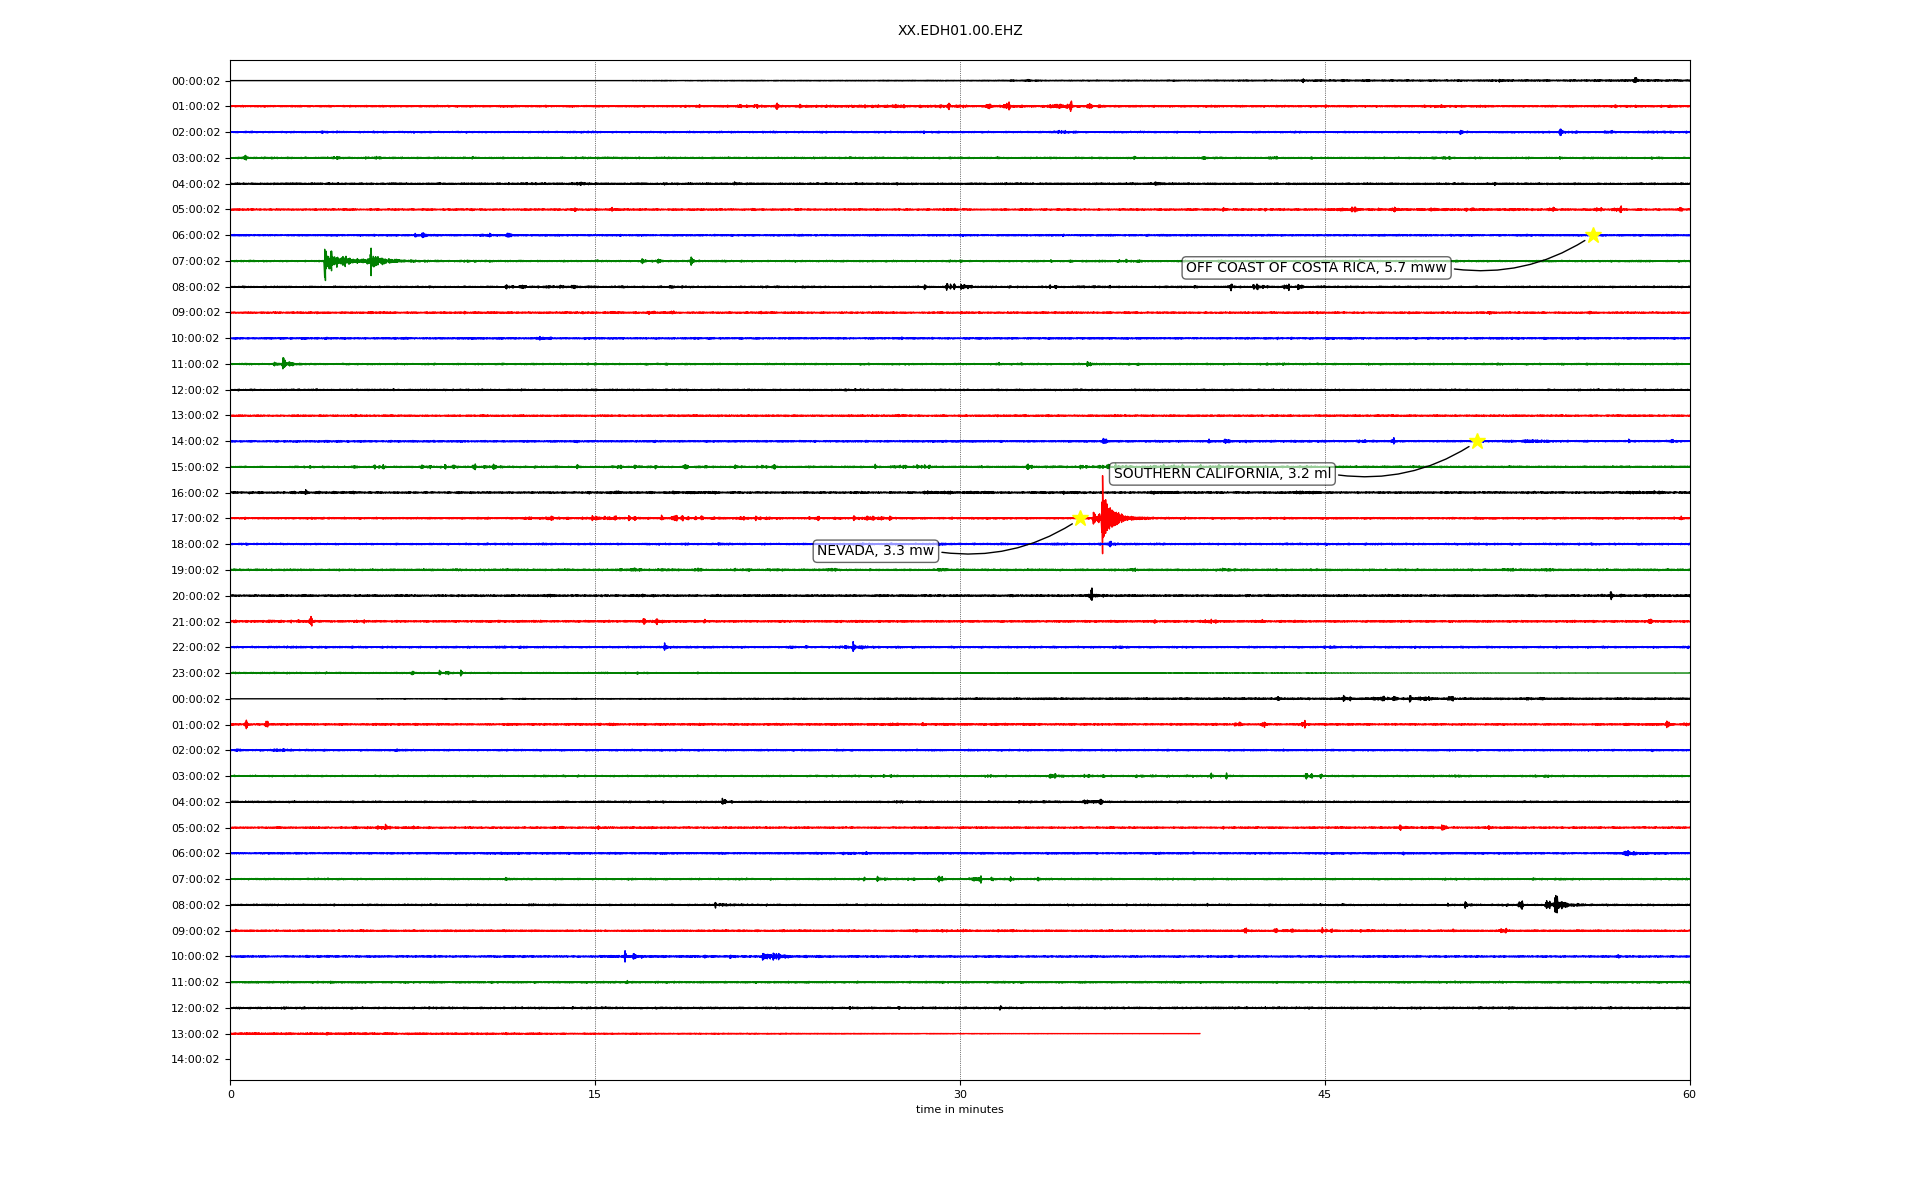This screenshot has width=1920, height=1200.
Task: Click the NEVADA 3.3 mw annotation box
Action: pyautogui.click(x=875, y=551)
